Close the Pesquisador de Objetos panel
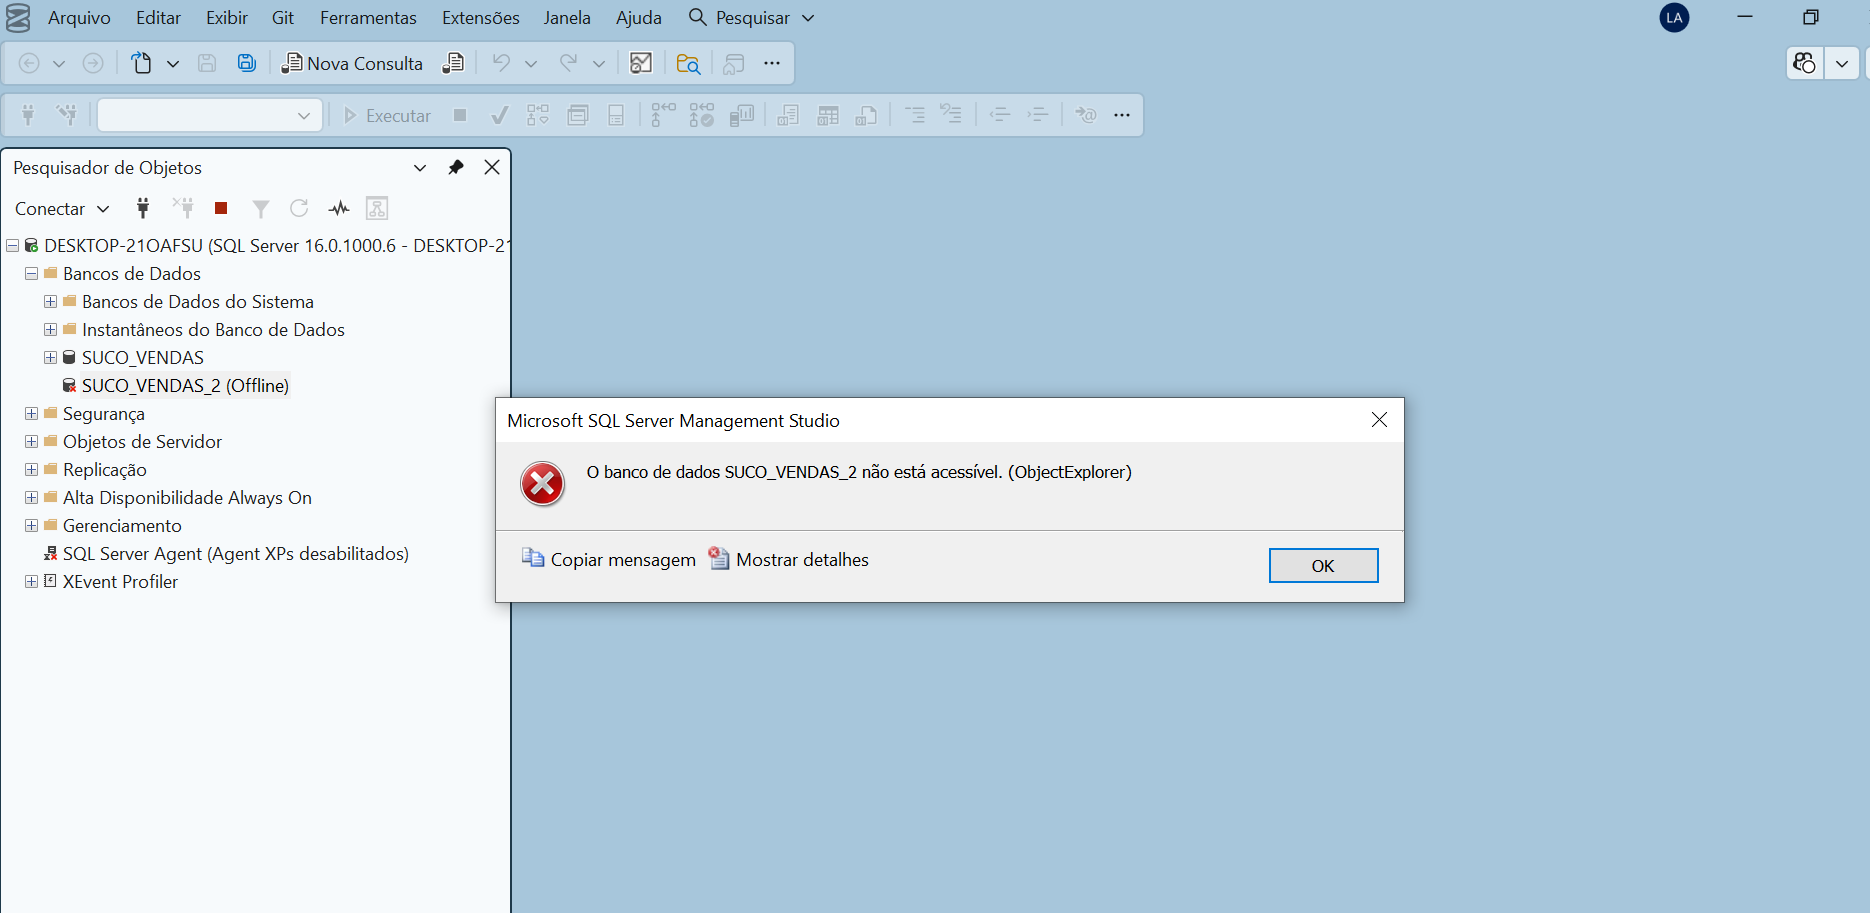Screen dimensions: 1870x913 [x=492, y=167]
